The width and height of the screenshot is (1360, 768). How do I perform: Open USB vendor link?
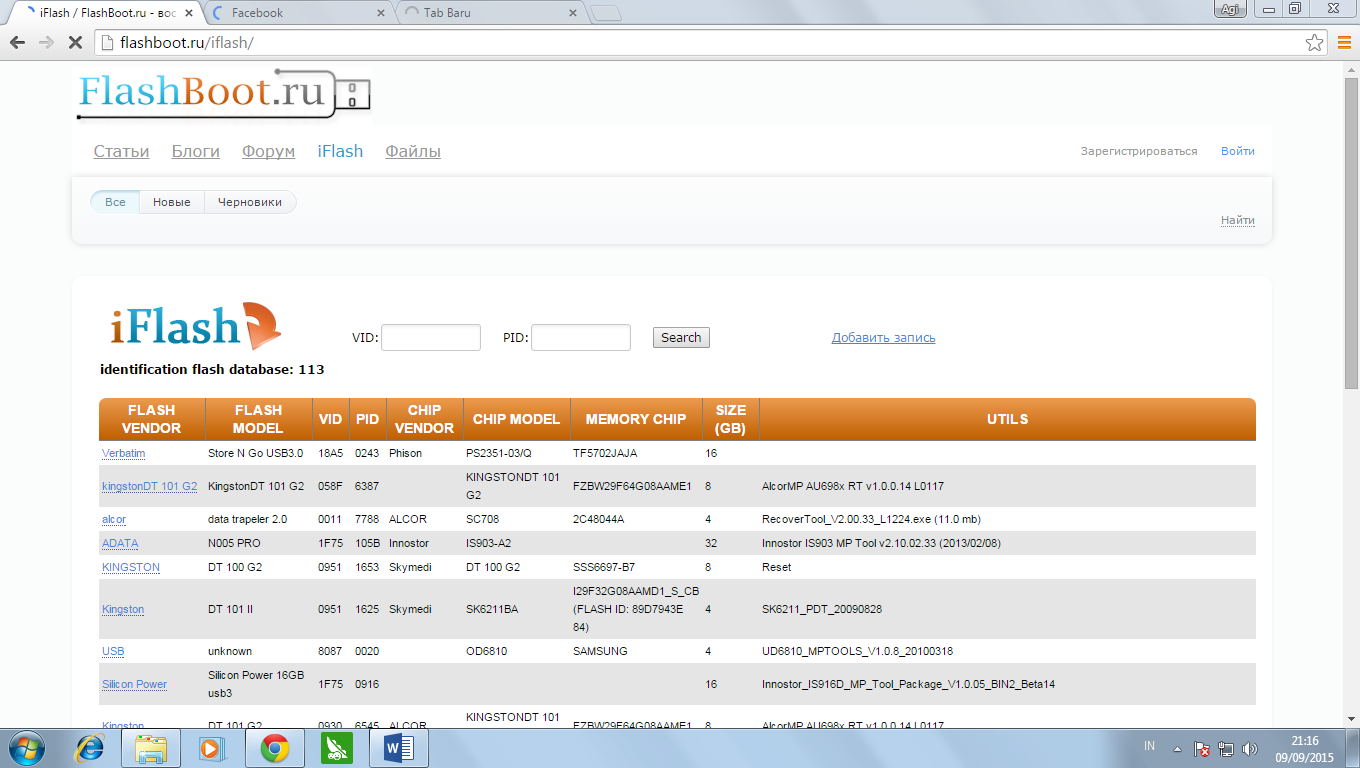point(113,651)
